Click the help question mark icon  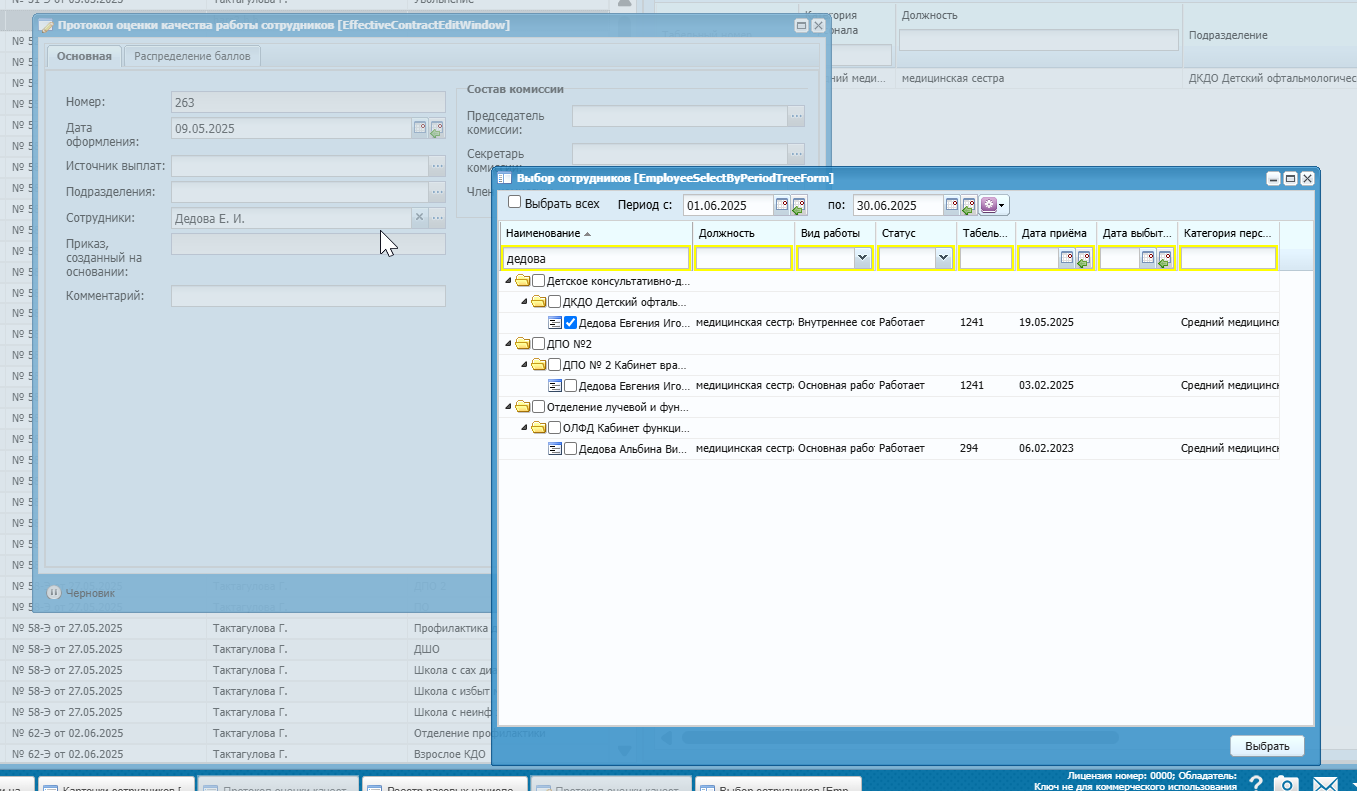coord(1256,783)
